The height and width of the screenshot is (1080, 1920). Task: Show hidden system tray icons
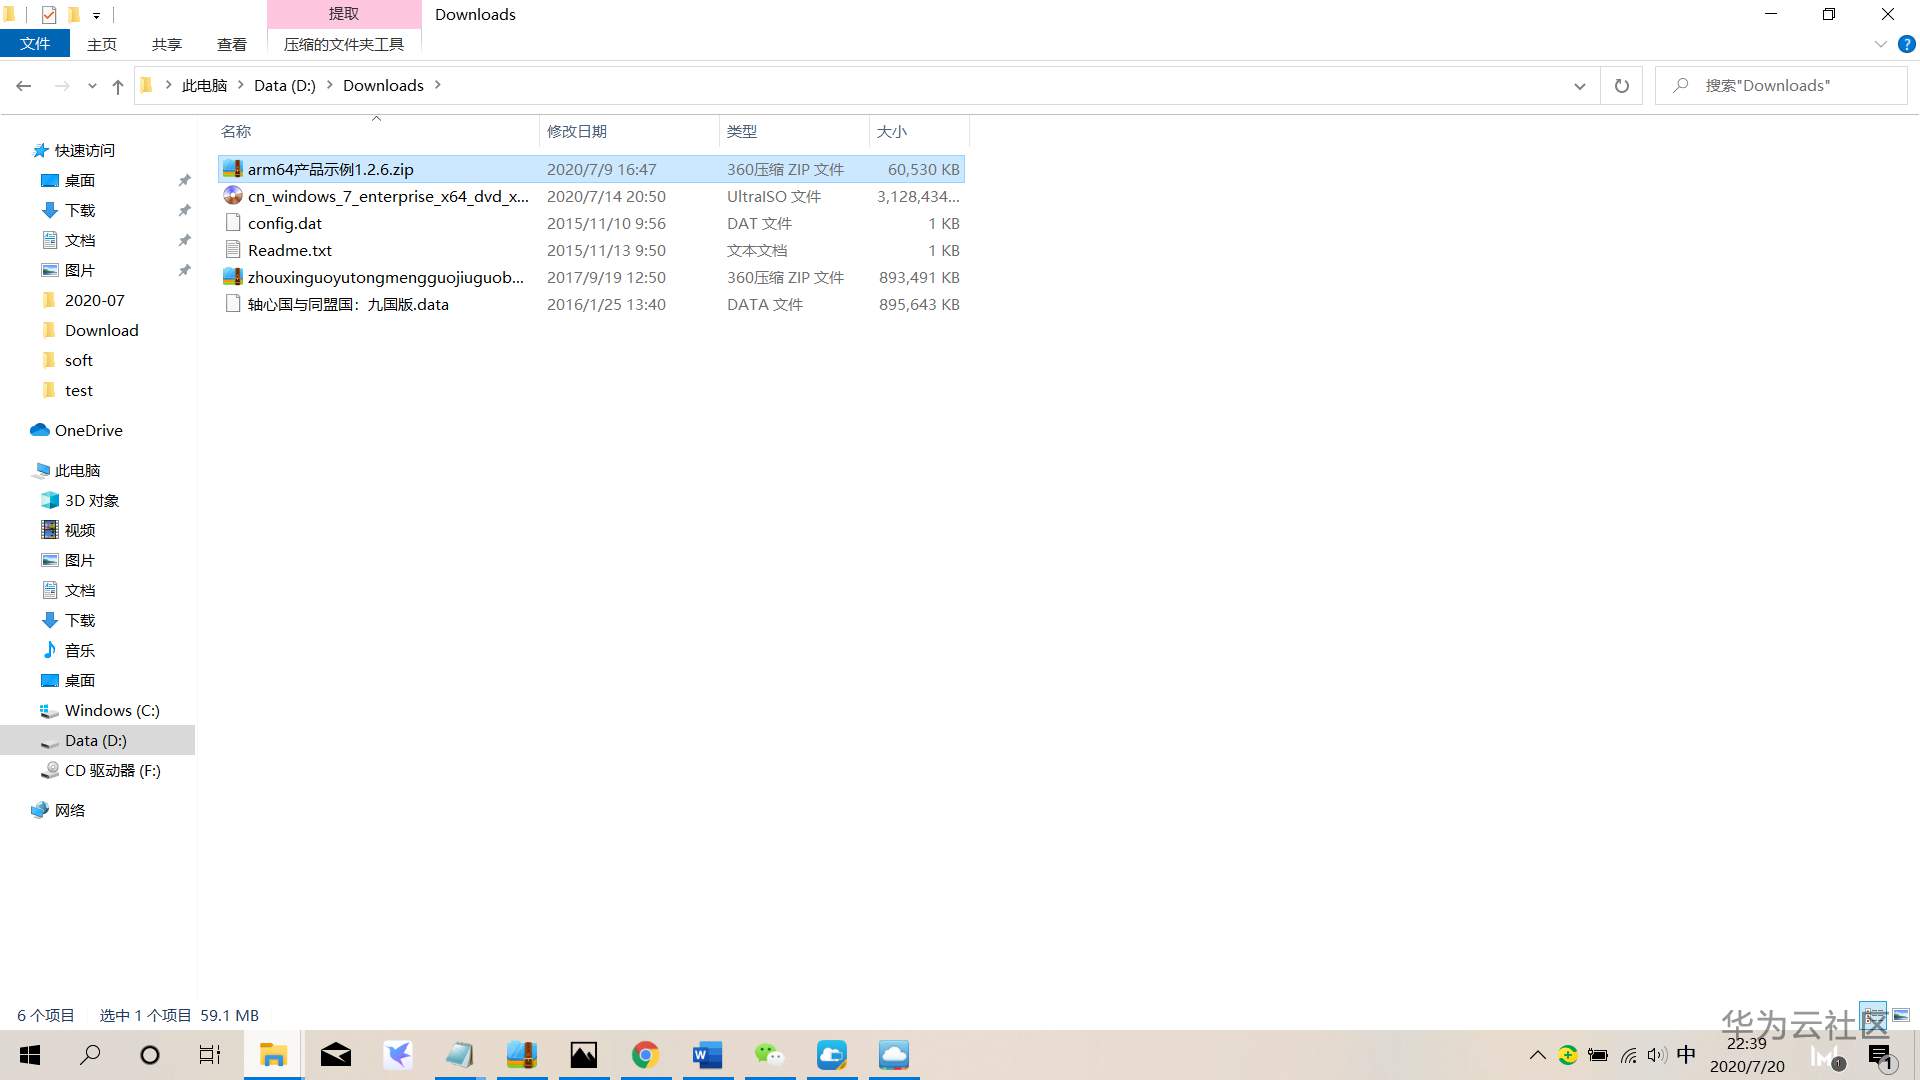pyautogui.click(x=1537, y=1055)
